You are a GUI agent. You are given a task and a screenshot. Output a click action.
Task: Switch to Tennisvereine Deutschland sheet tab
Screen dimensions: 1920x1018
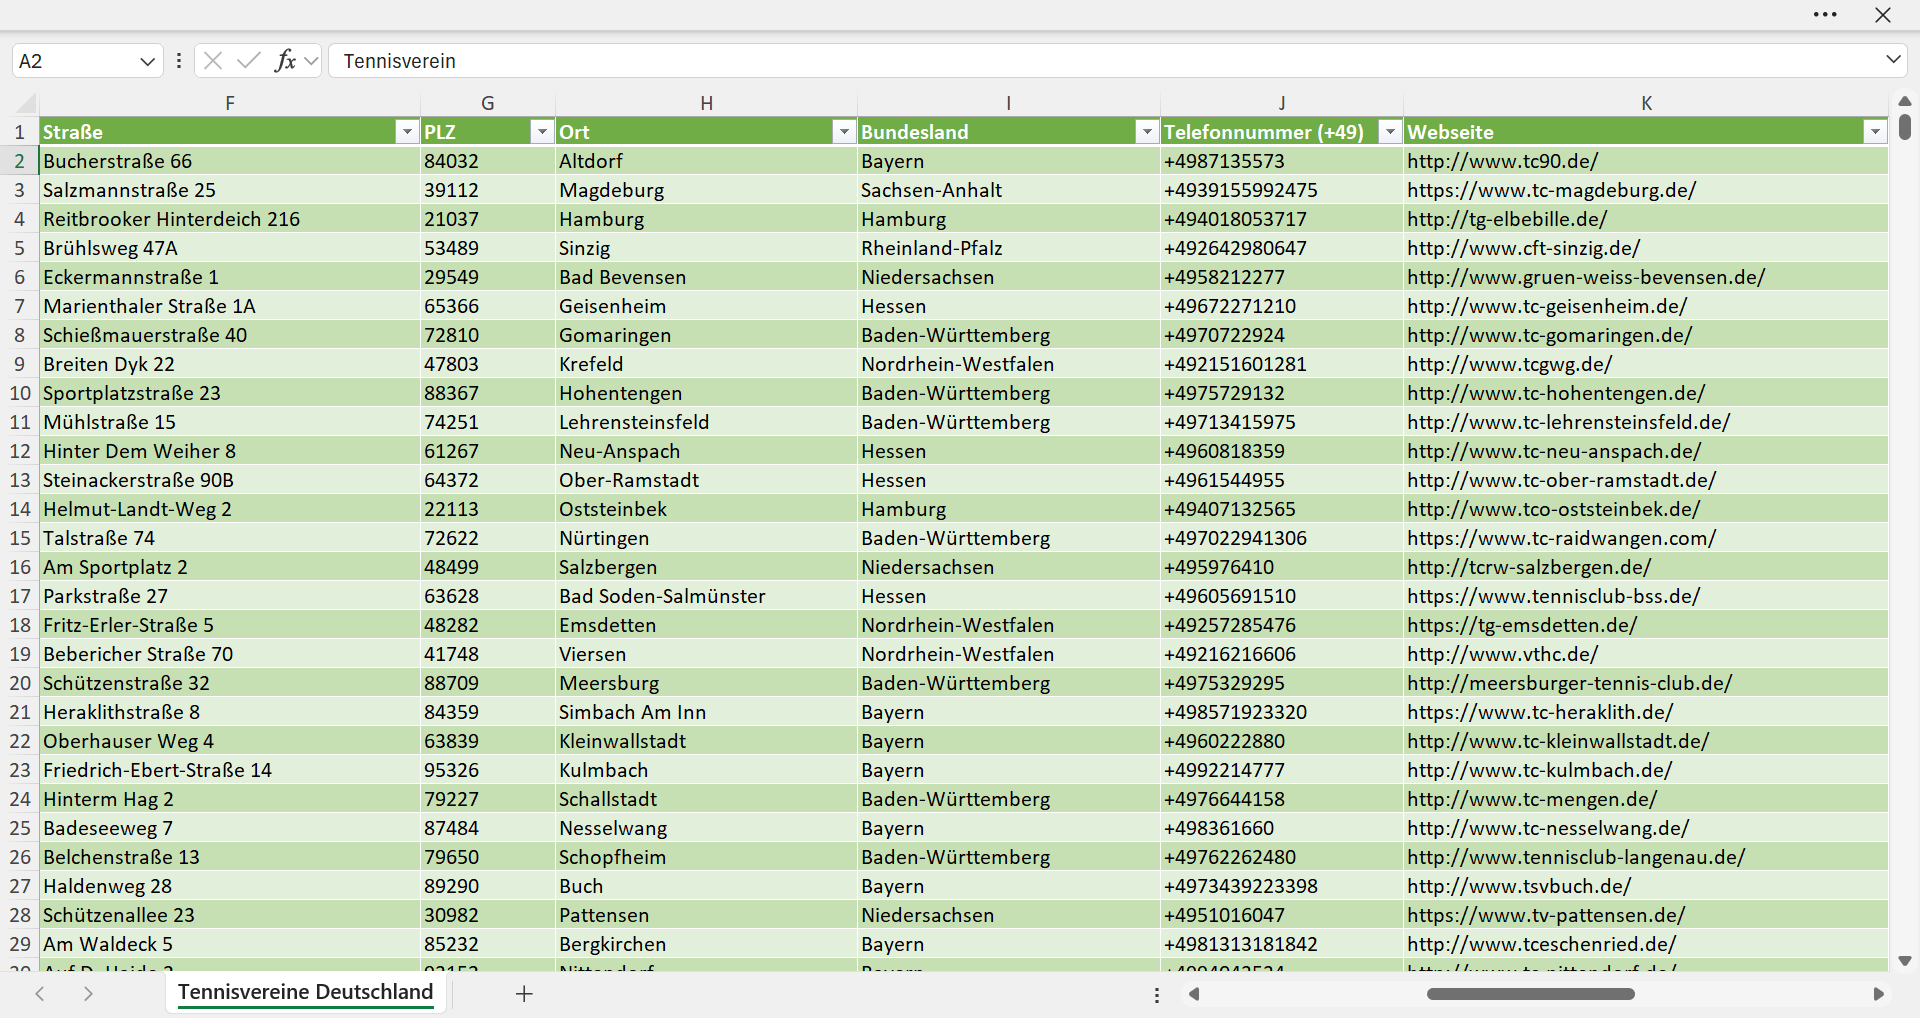tap(306, 992)
